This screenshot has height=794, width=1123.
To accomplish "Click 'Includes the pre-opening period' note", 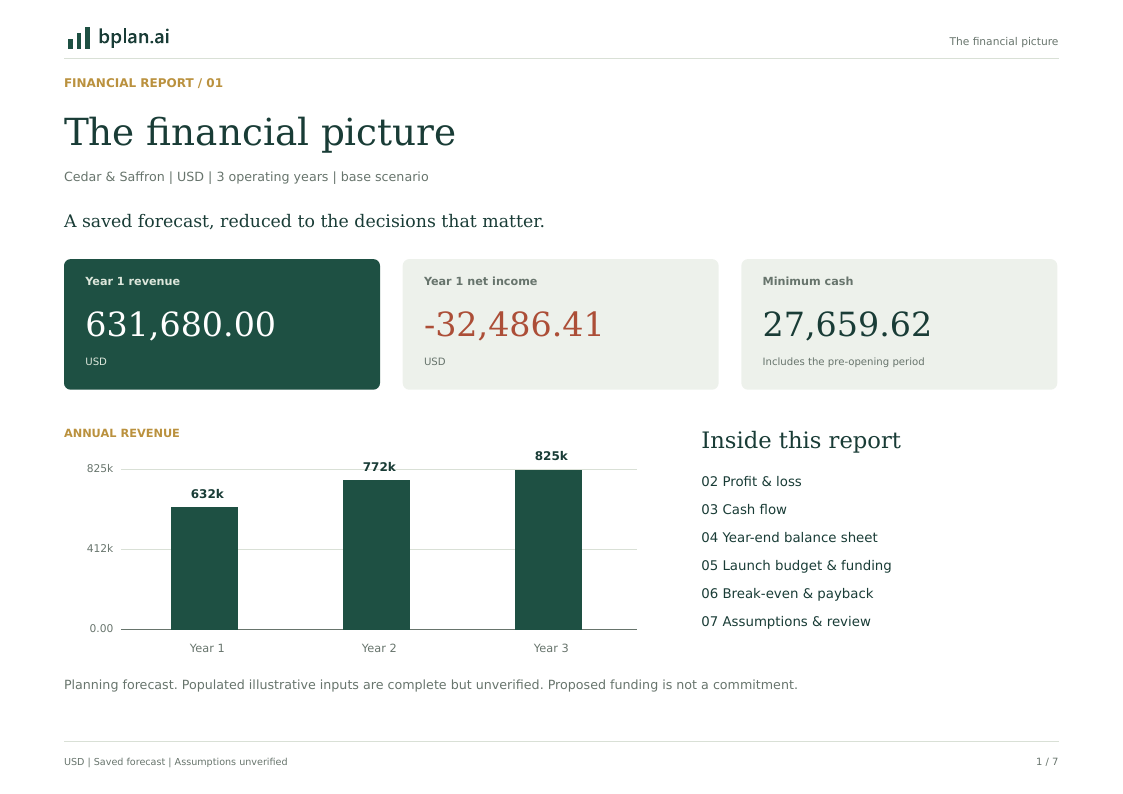I will coord(843,362).
